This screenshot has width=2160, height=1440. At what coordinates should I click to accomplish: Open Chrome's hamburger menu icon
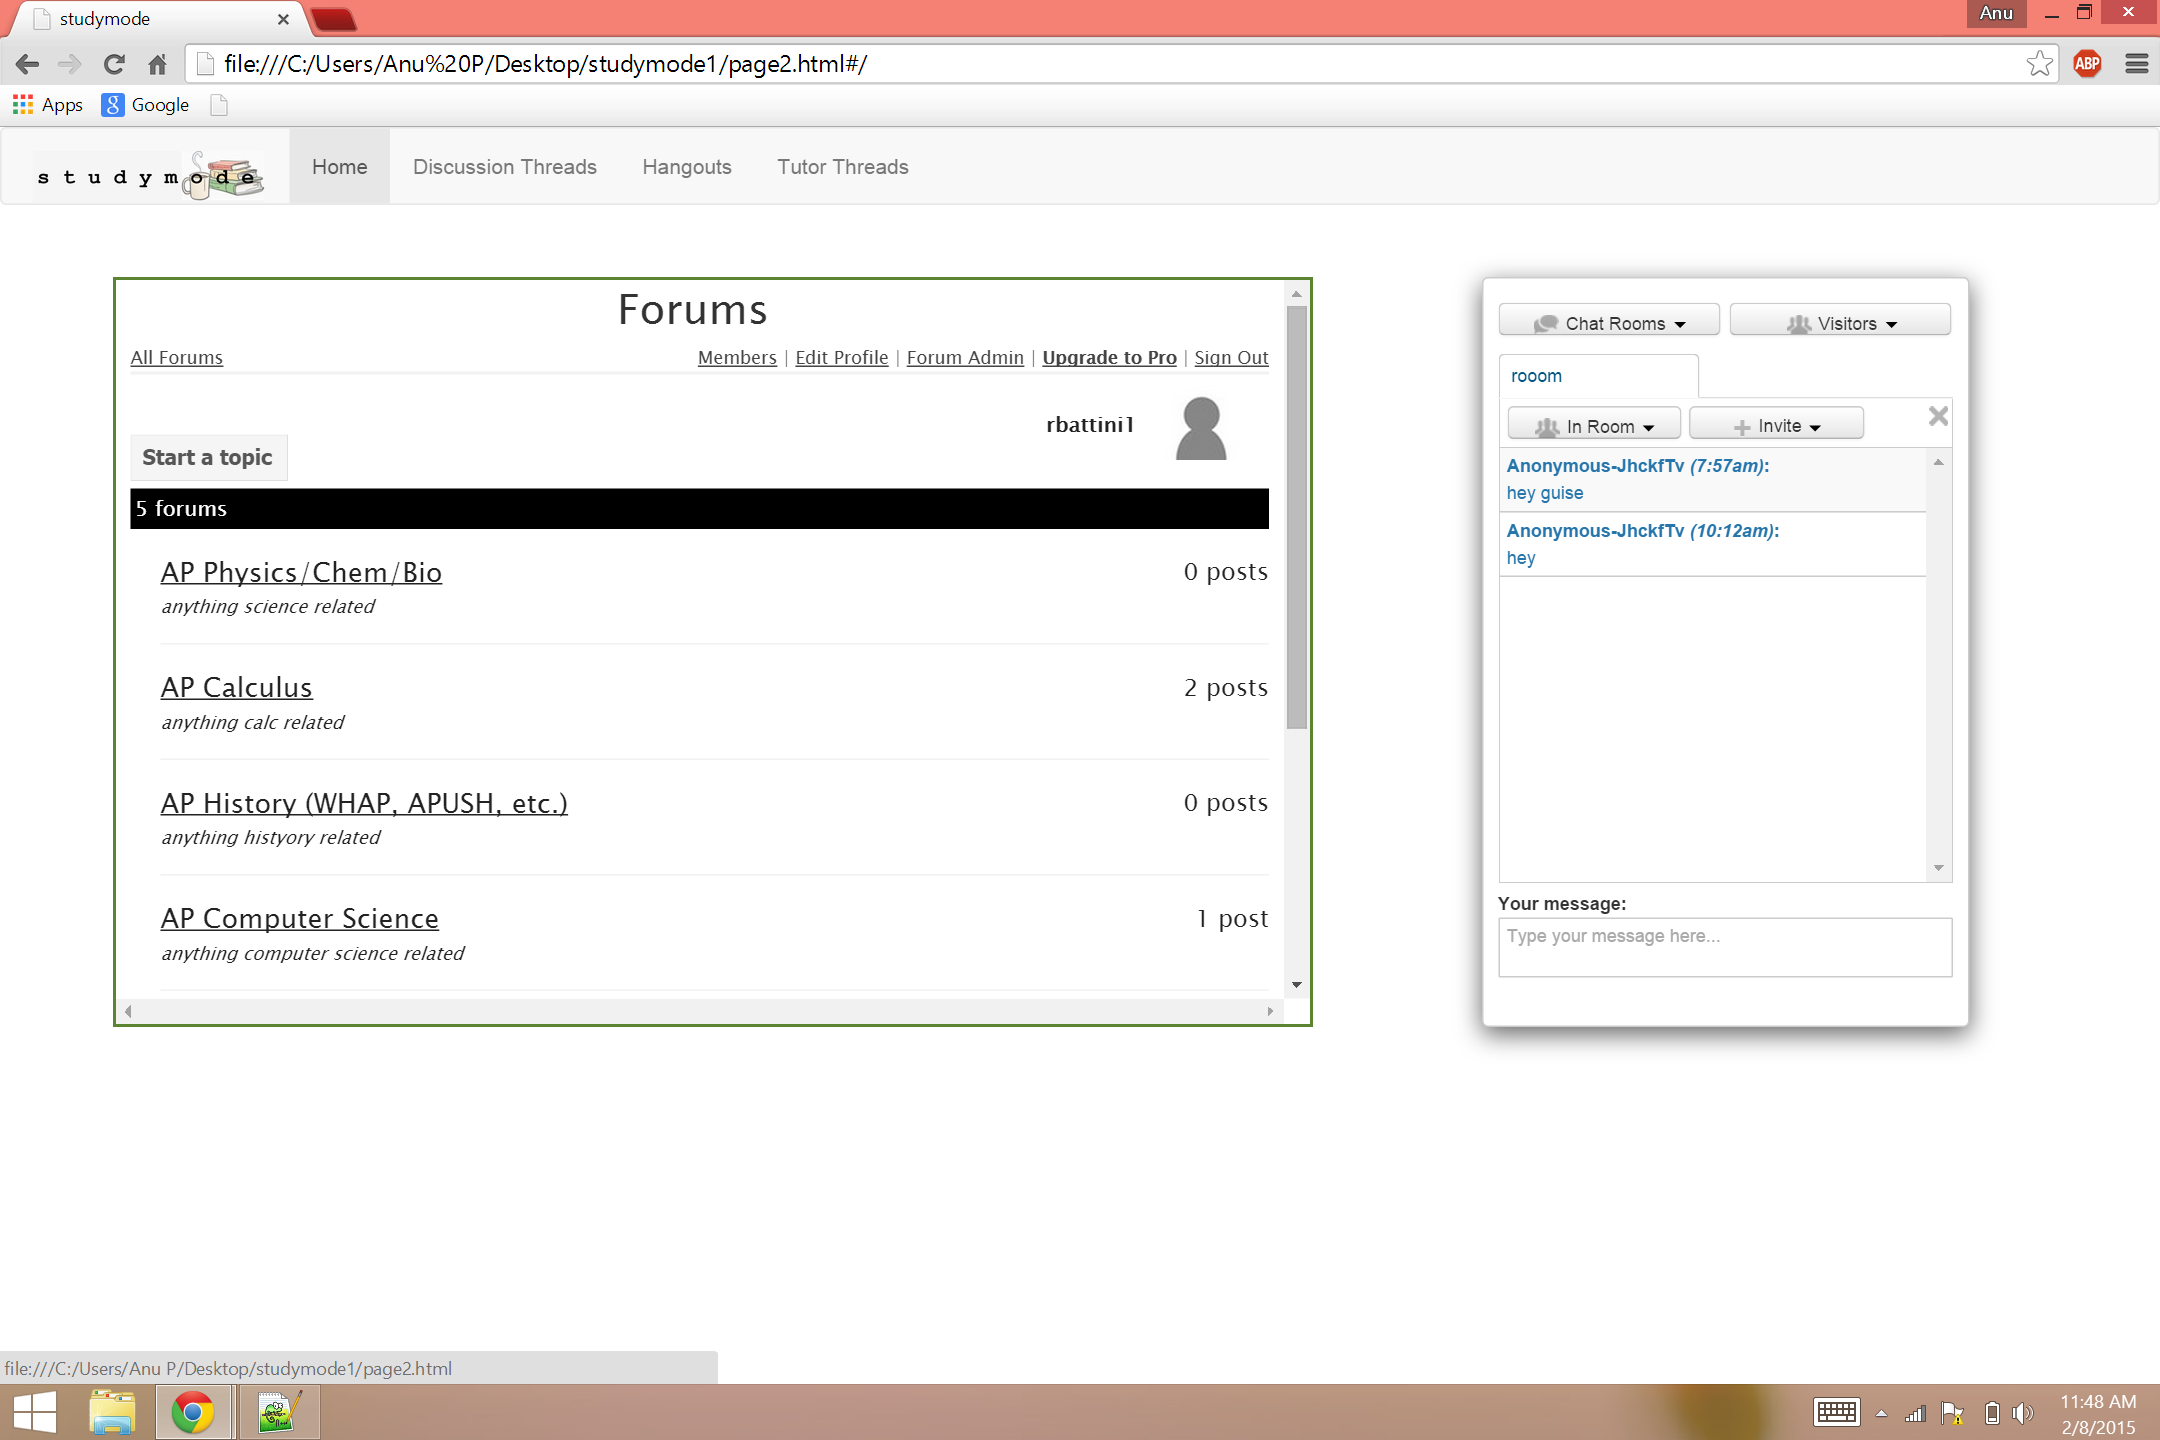[2136, 64]
